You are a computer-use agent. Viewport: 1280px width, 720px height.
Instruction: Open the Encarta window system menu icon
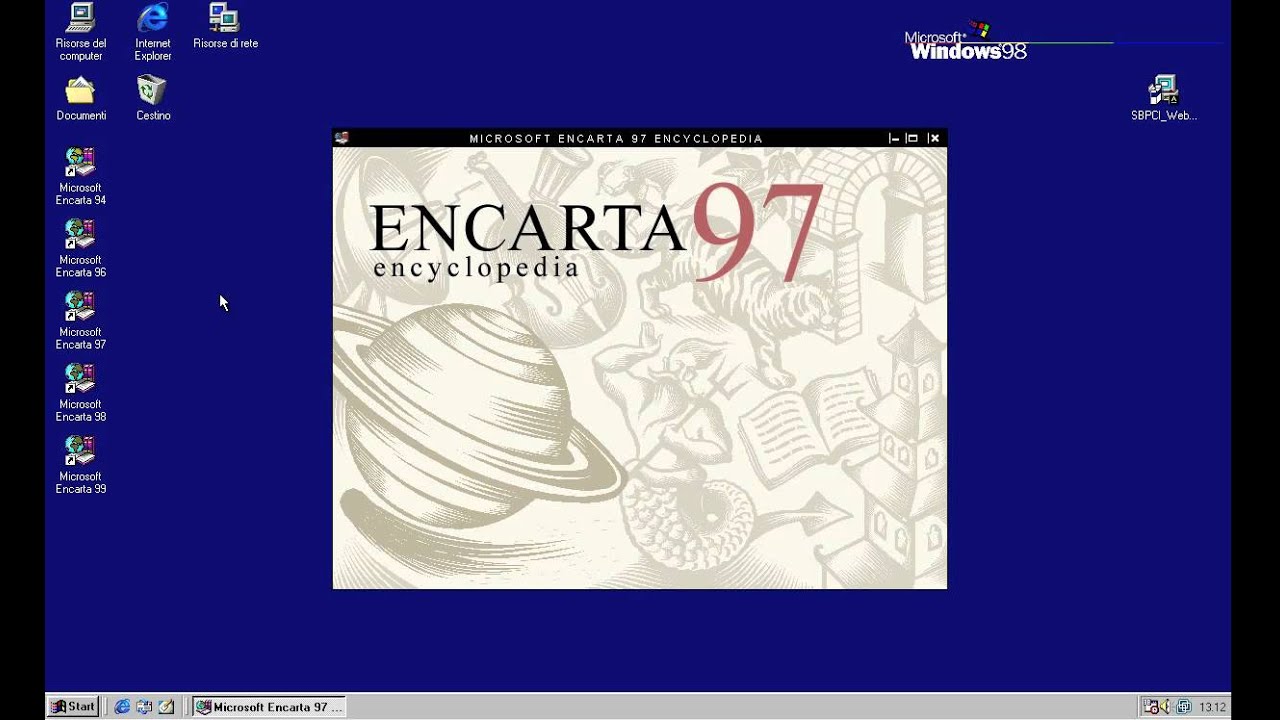(x=342, y=138)
